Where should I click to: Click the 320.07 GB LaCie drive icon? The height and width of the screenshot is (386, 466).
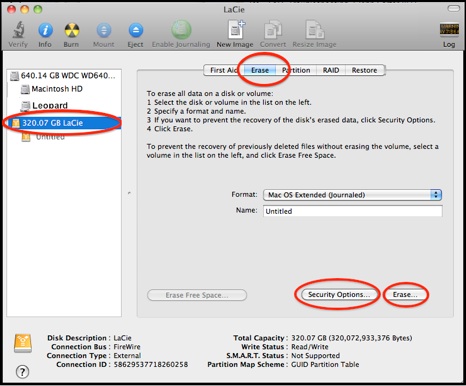[x=16, y=123]
